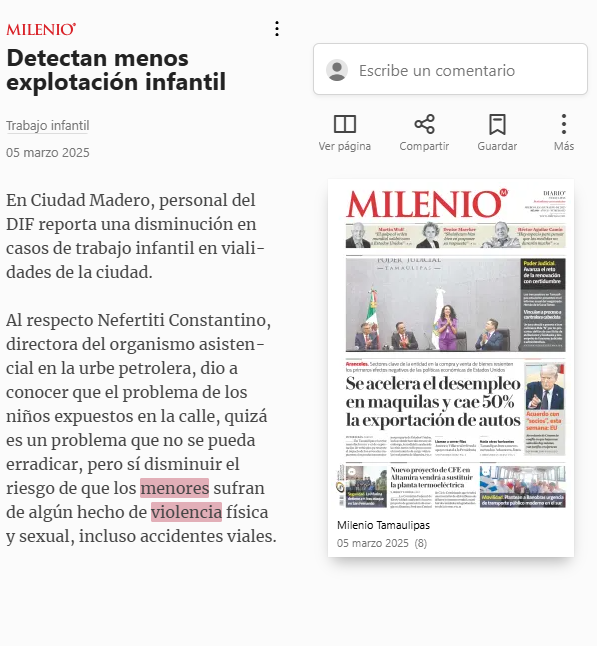Click the Guardar label
The image size is (597, 646).
(x=497, y=146)
